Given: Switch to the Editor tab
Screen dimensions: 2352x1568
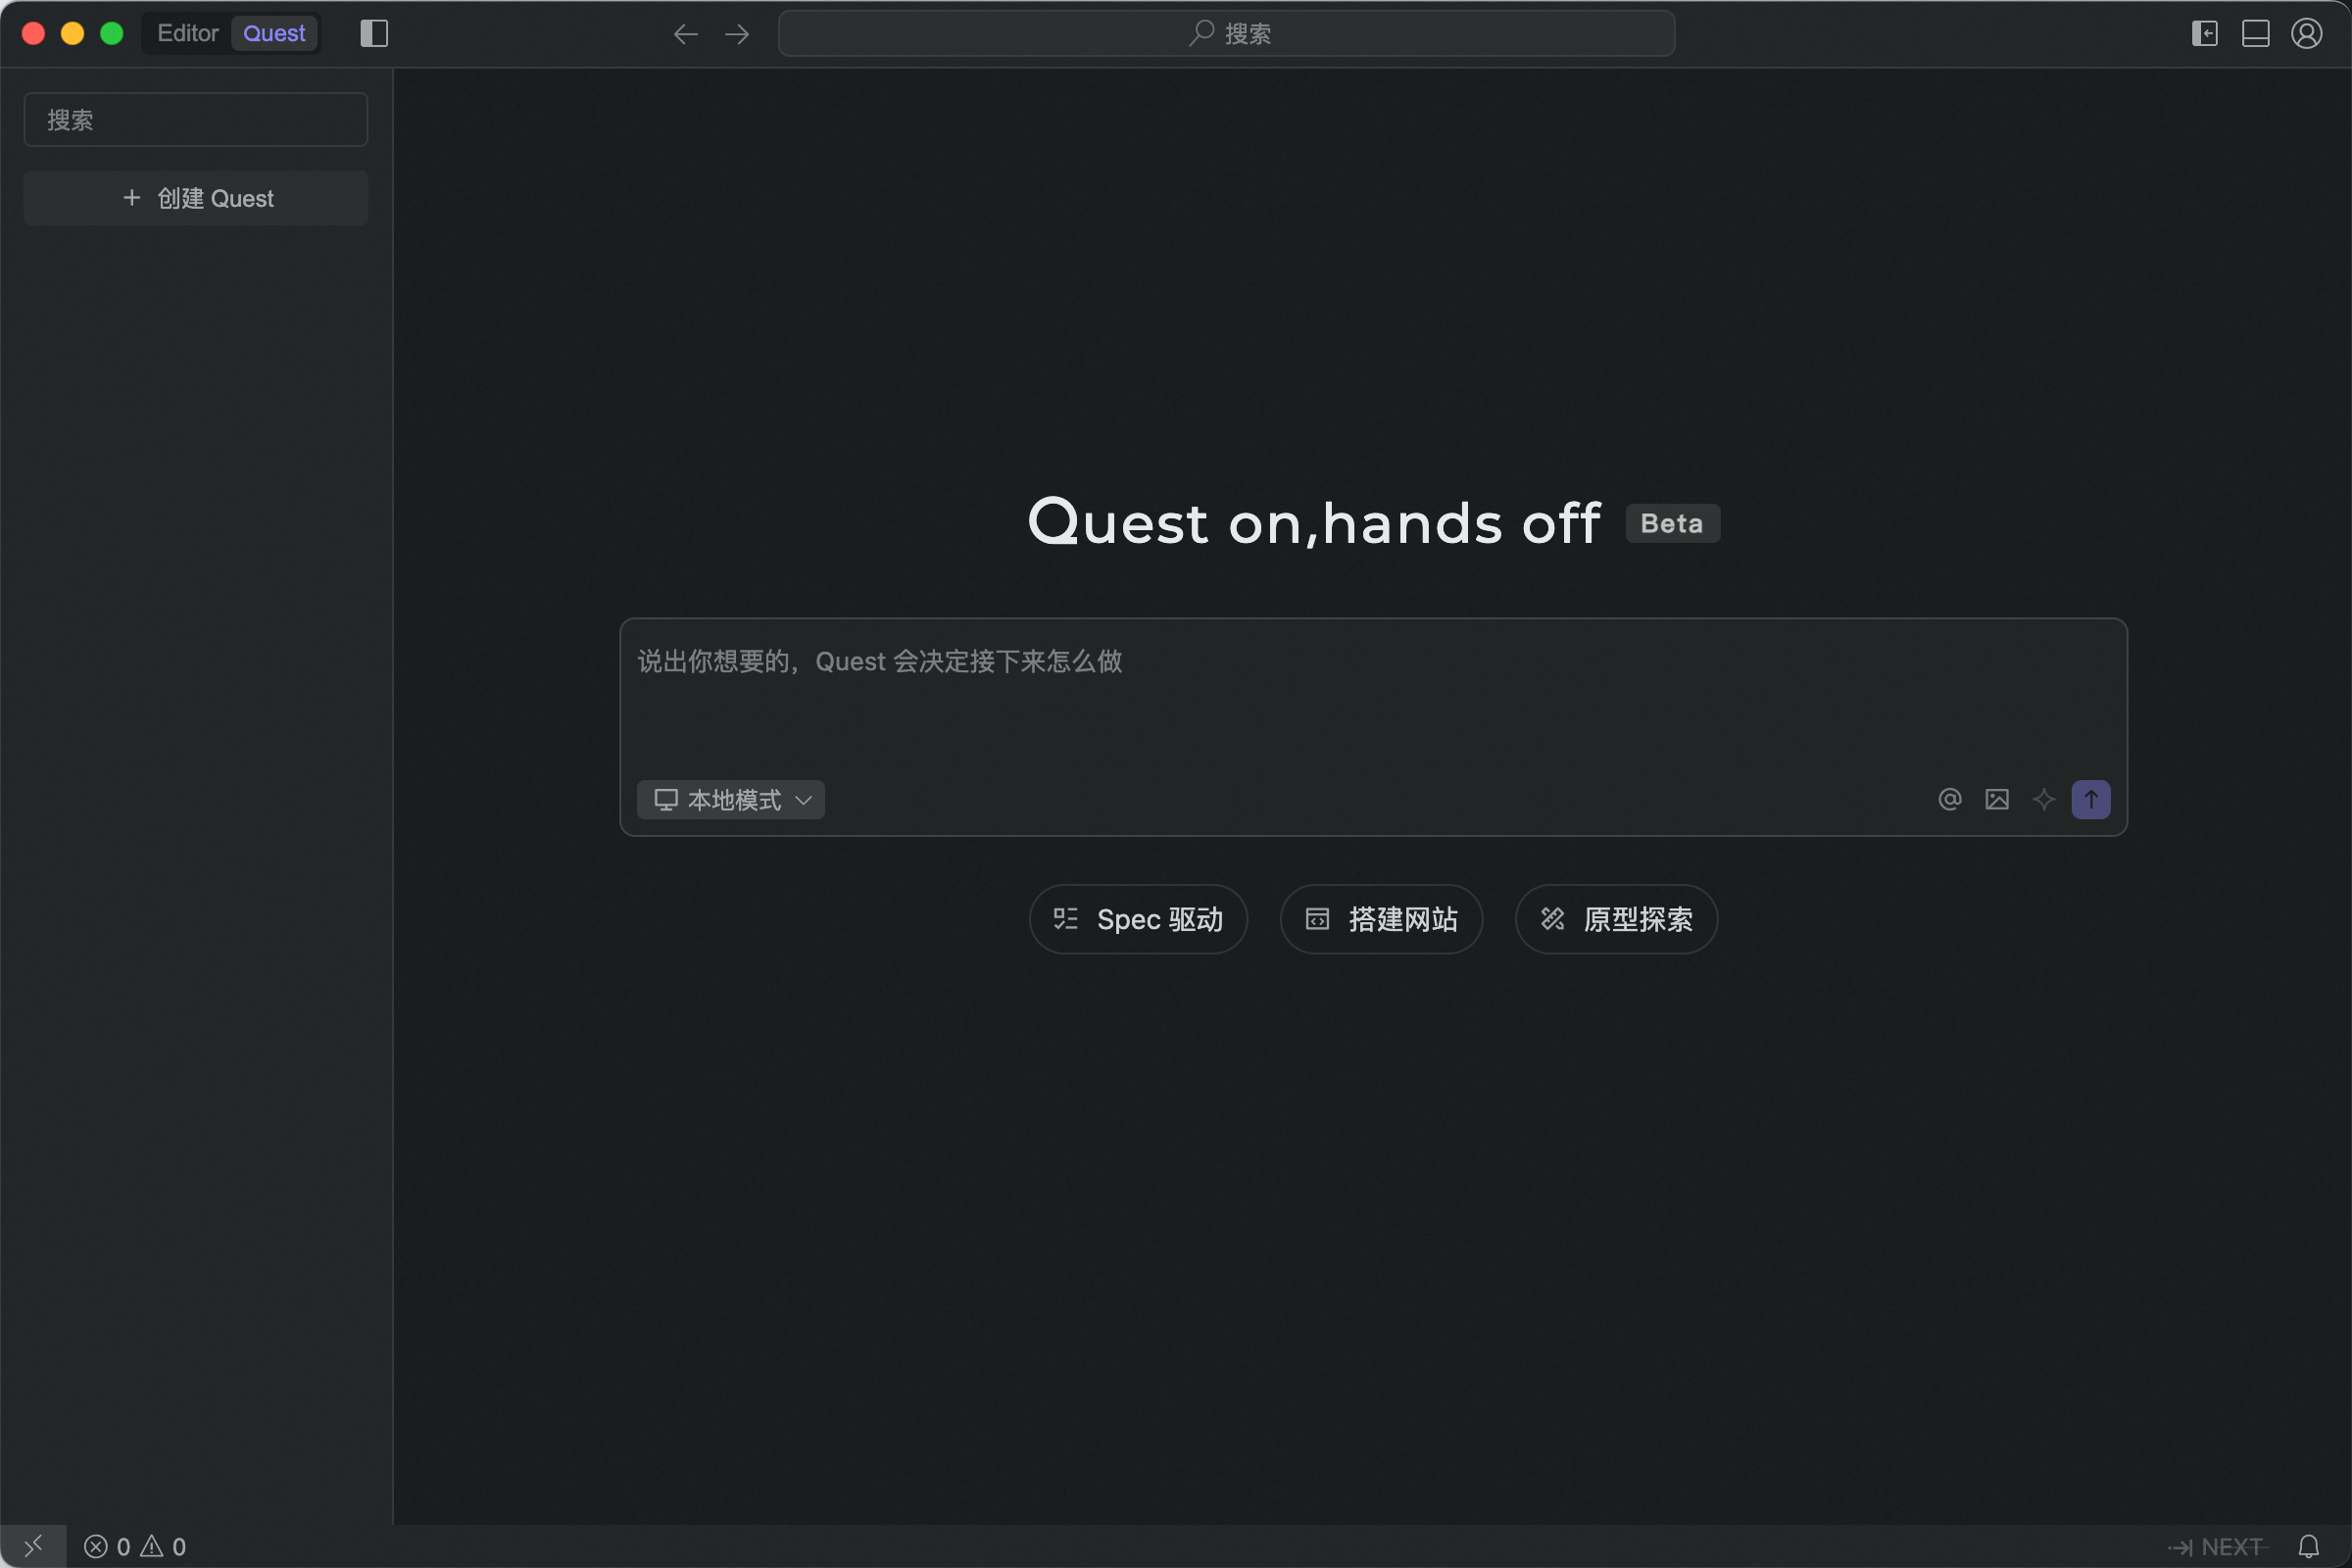Looking at the screenshot, I should point(188,34).
